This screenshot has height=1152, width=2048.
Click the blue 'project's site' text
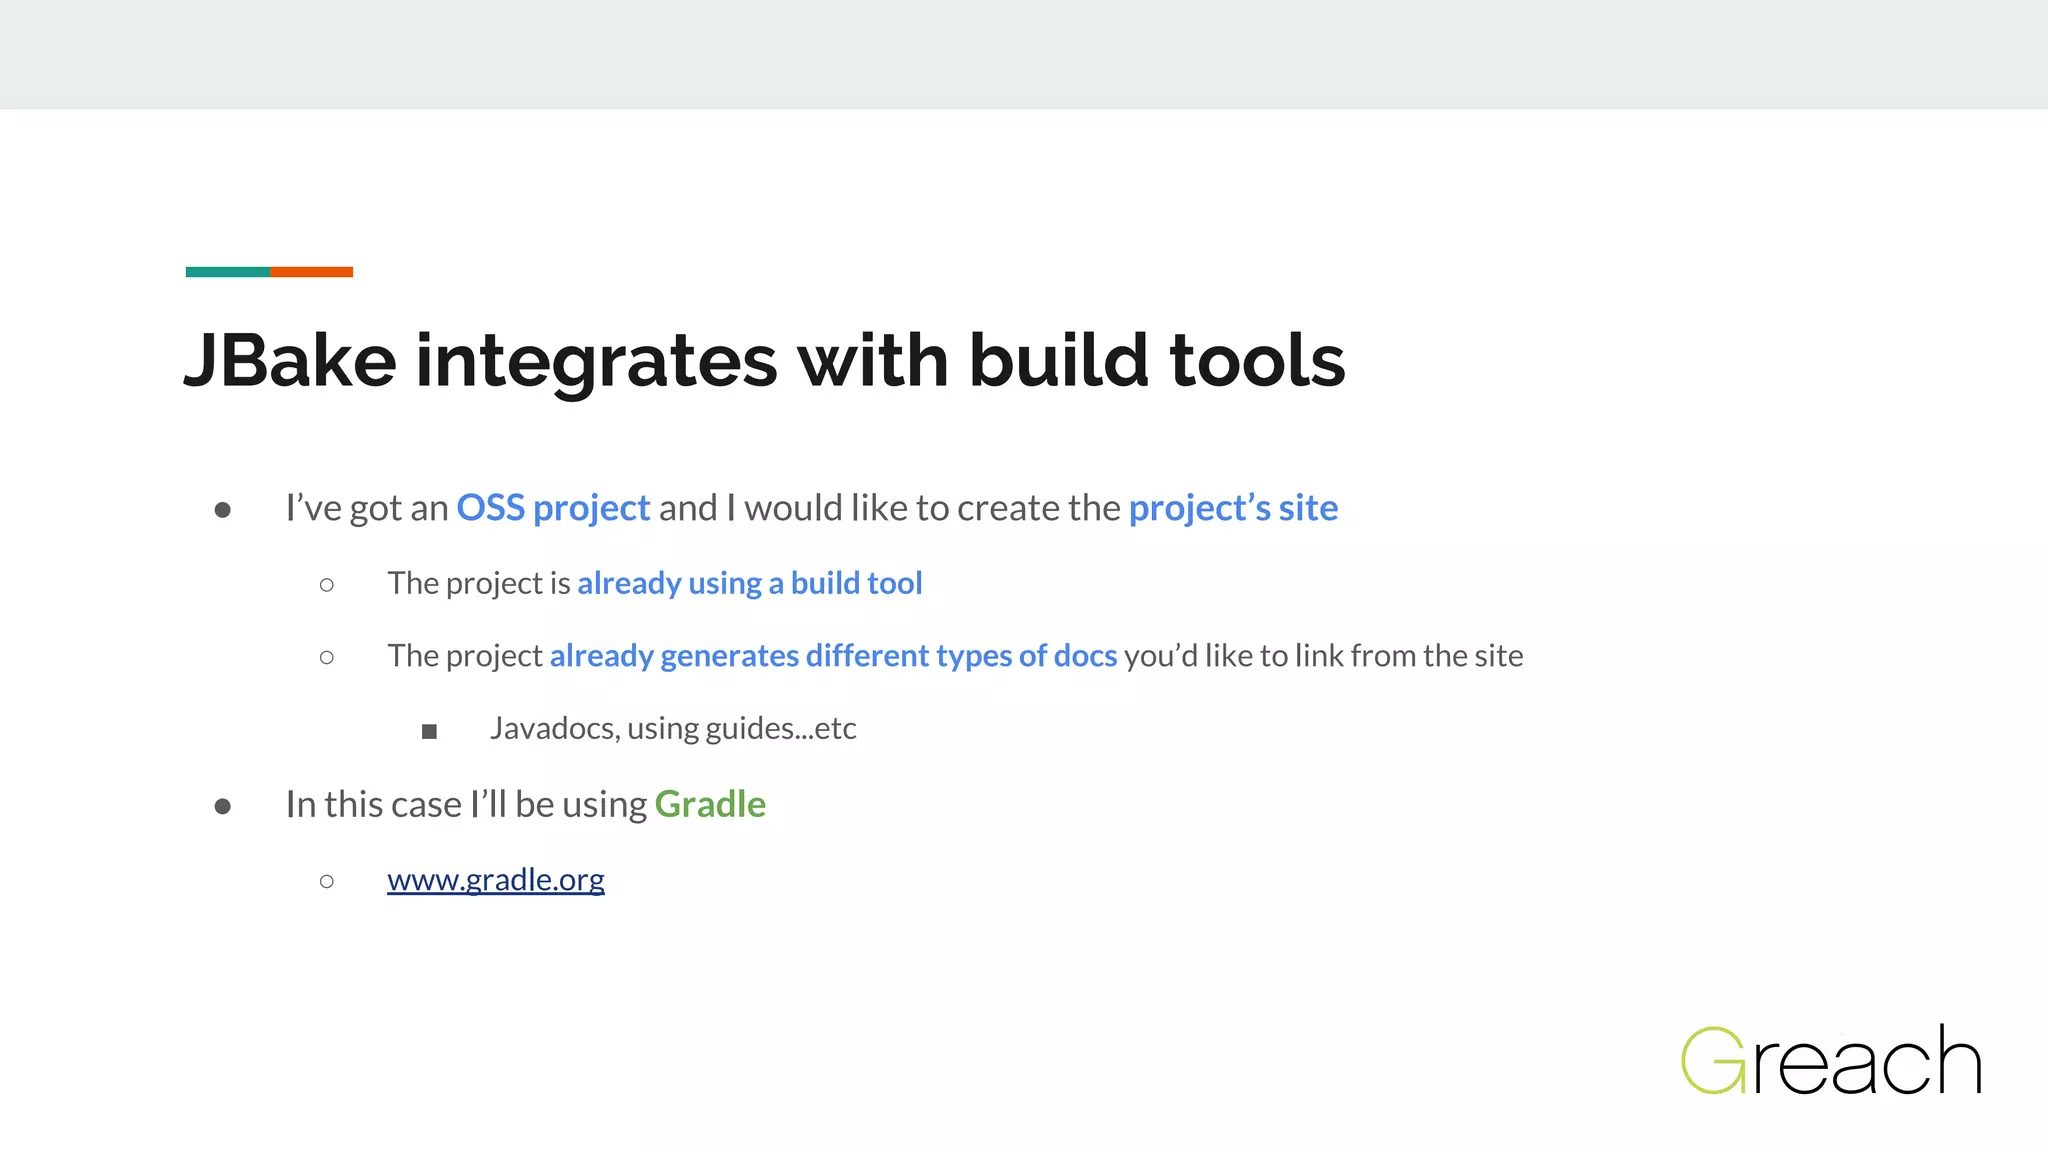(x=1233, y=508)
